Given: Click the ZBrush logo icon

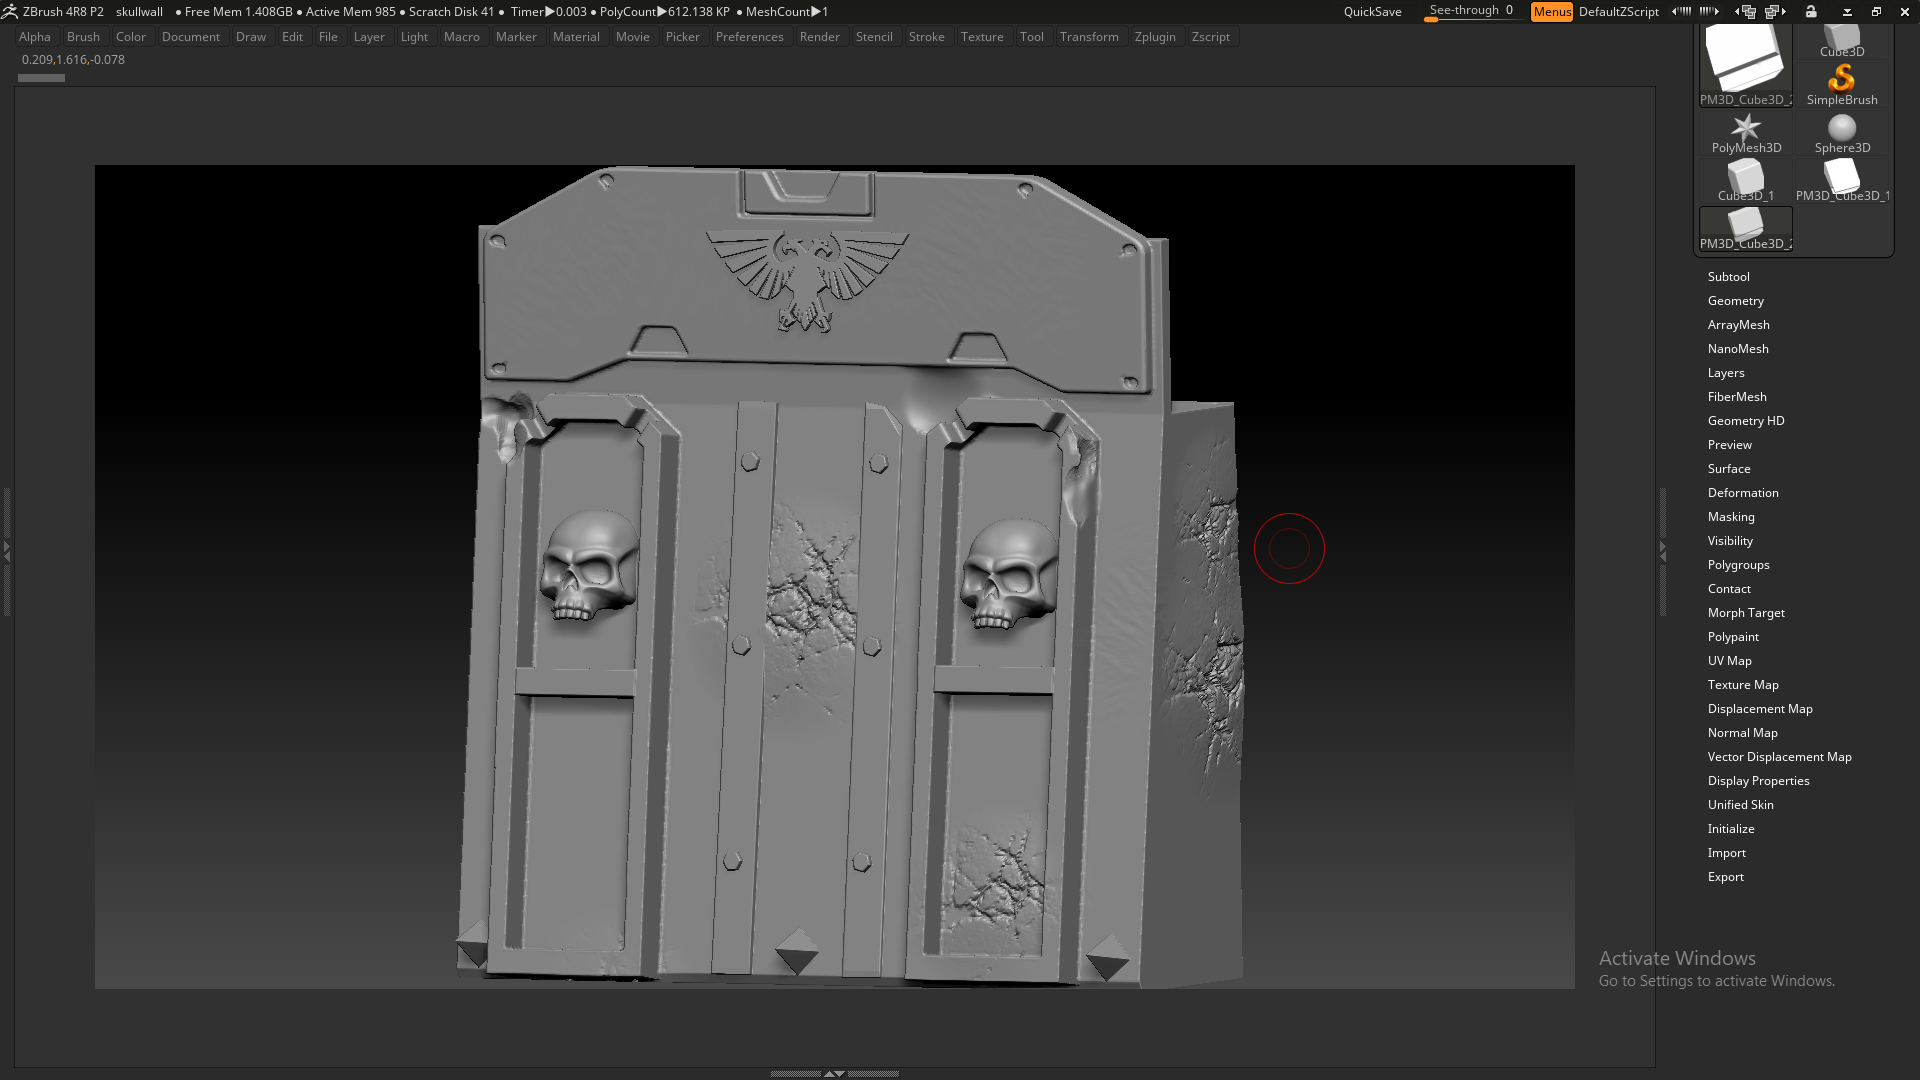Looking at the screenshot, I should click(10, 12).
